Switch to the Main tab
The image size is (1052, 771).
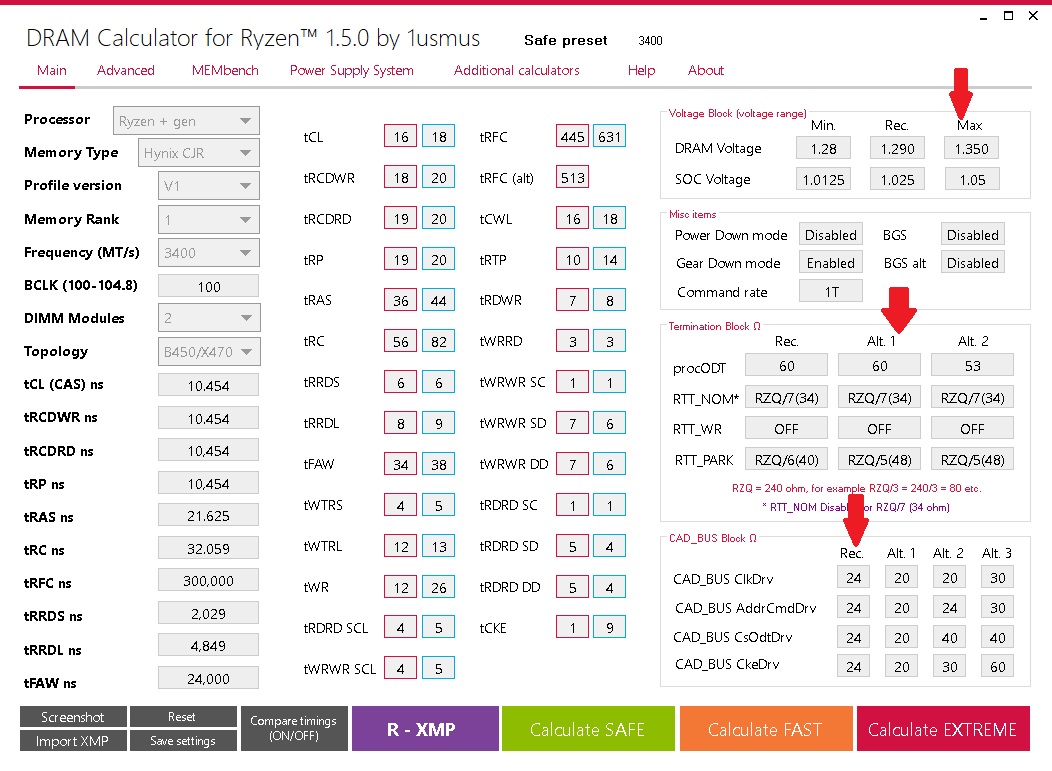point(52,70)
